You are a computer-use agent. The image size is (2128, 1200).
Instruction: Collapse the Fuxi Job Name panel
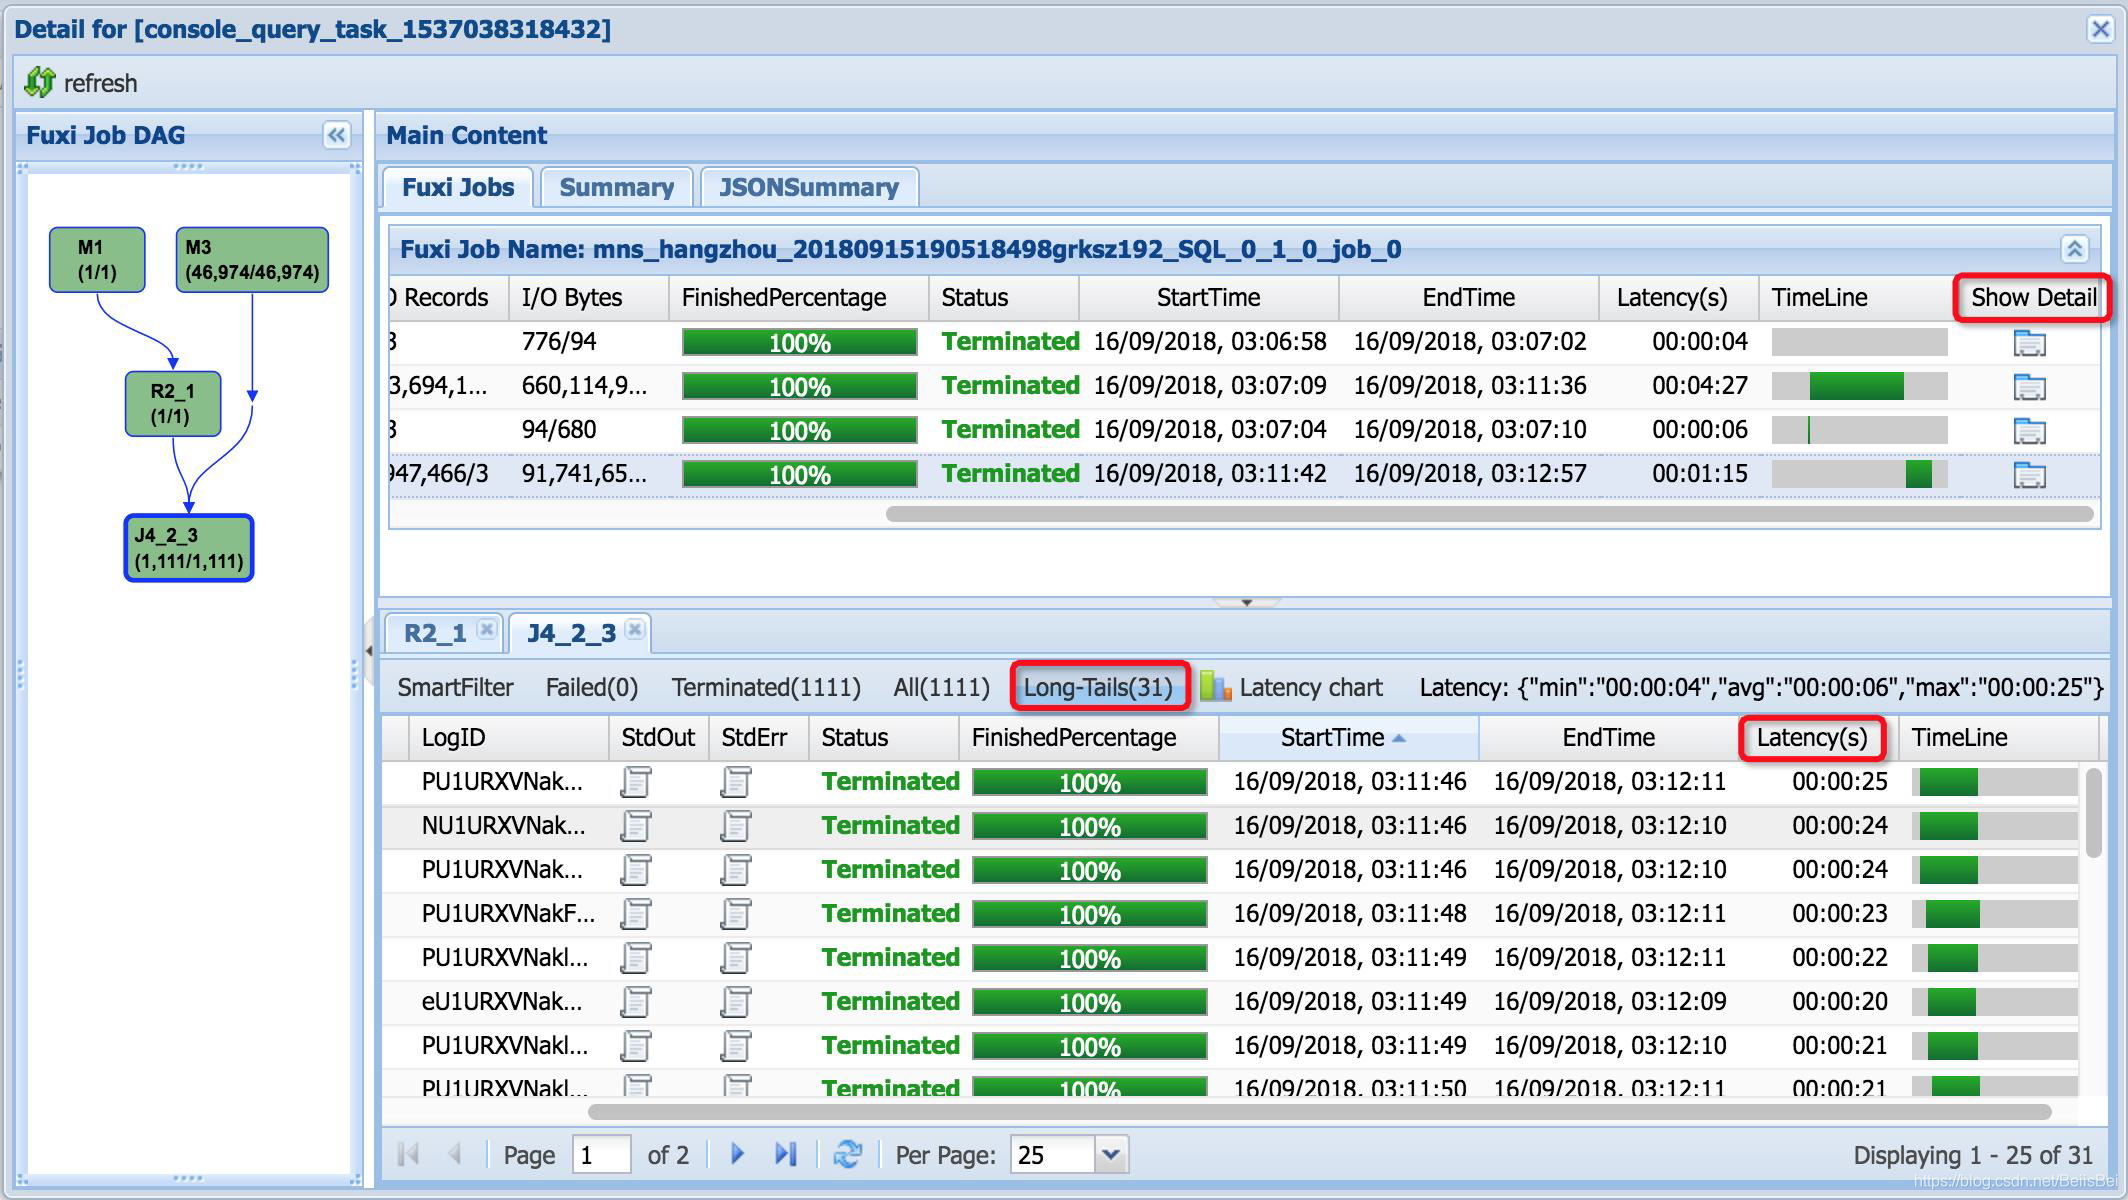coord(2074,249)
